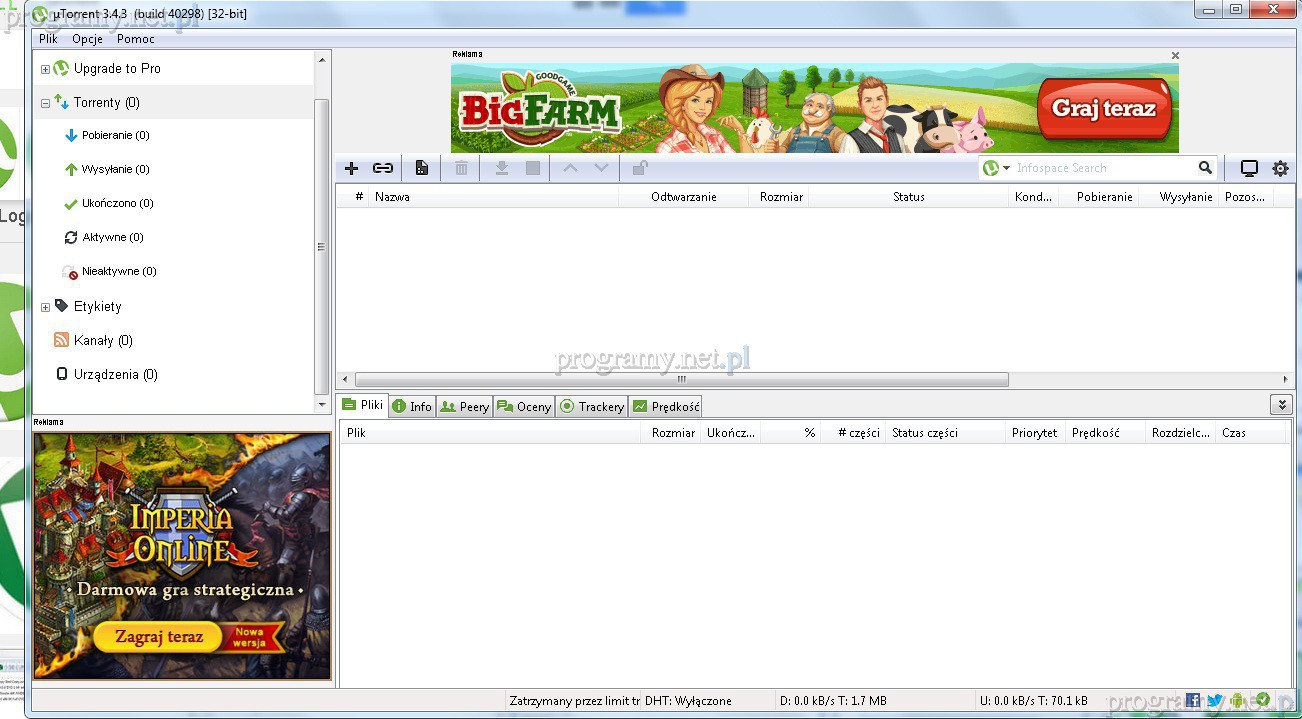Click the Facebook icon in status bar

click(1193, 701)
